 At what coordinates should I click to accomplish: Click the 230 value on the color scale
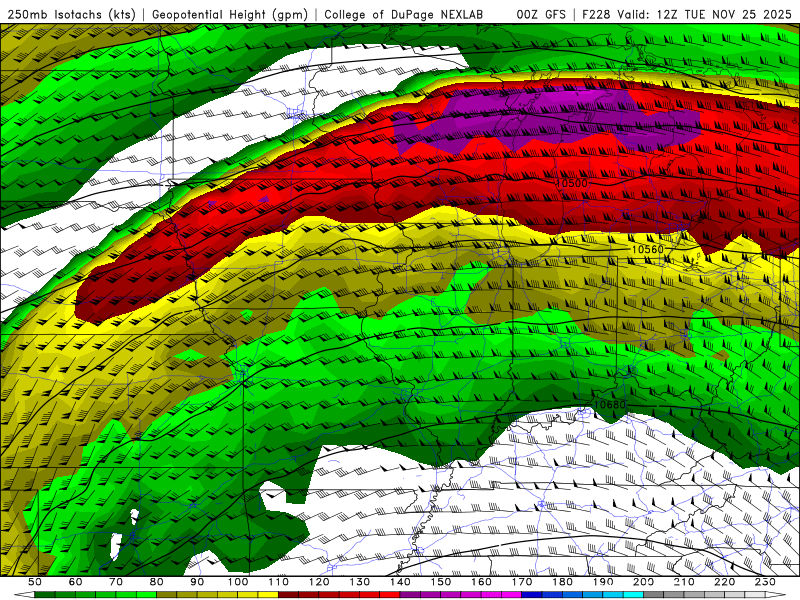[x=765, y=582]
